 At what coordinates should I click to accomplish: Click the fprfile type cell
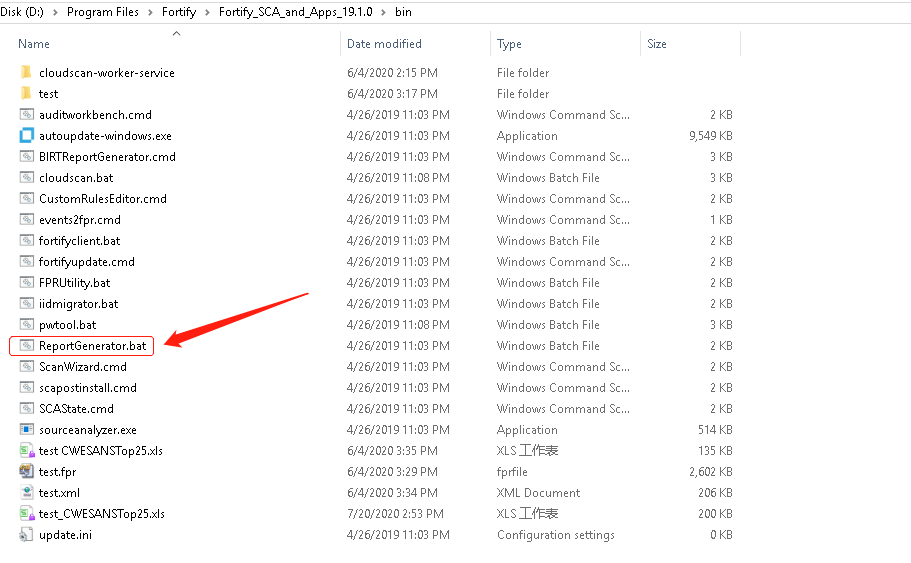coord(512,472)
